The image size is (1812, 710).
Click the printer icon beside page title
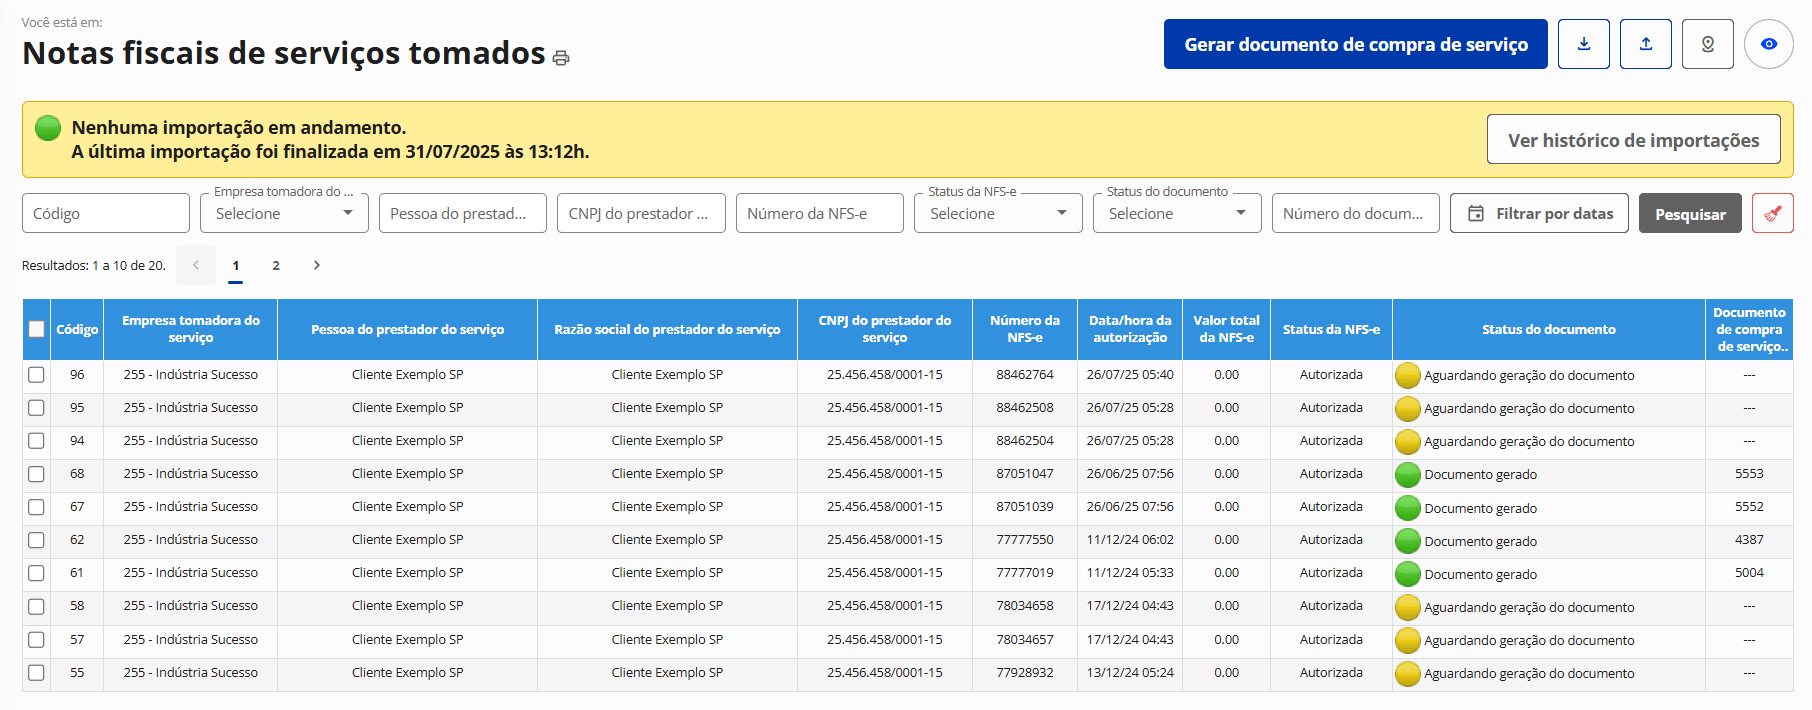click(x=561, y=58)
